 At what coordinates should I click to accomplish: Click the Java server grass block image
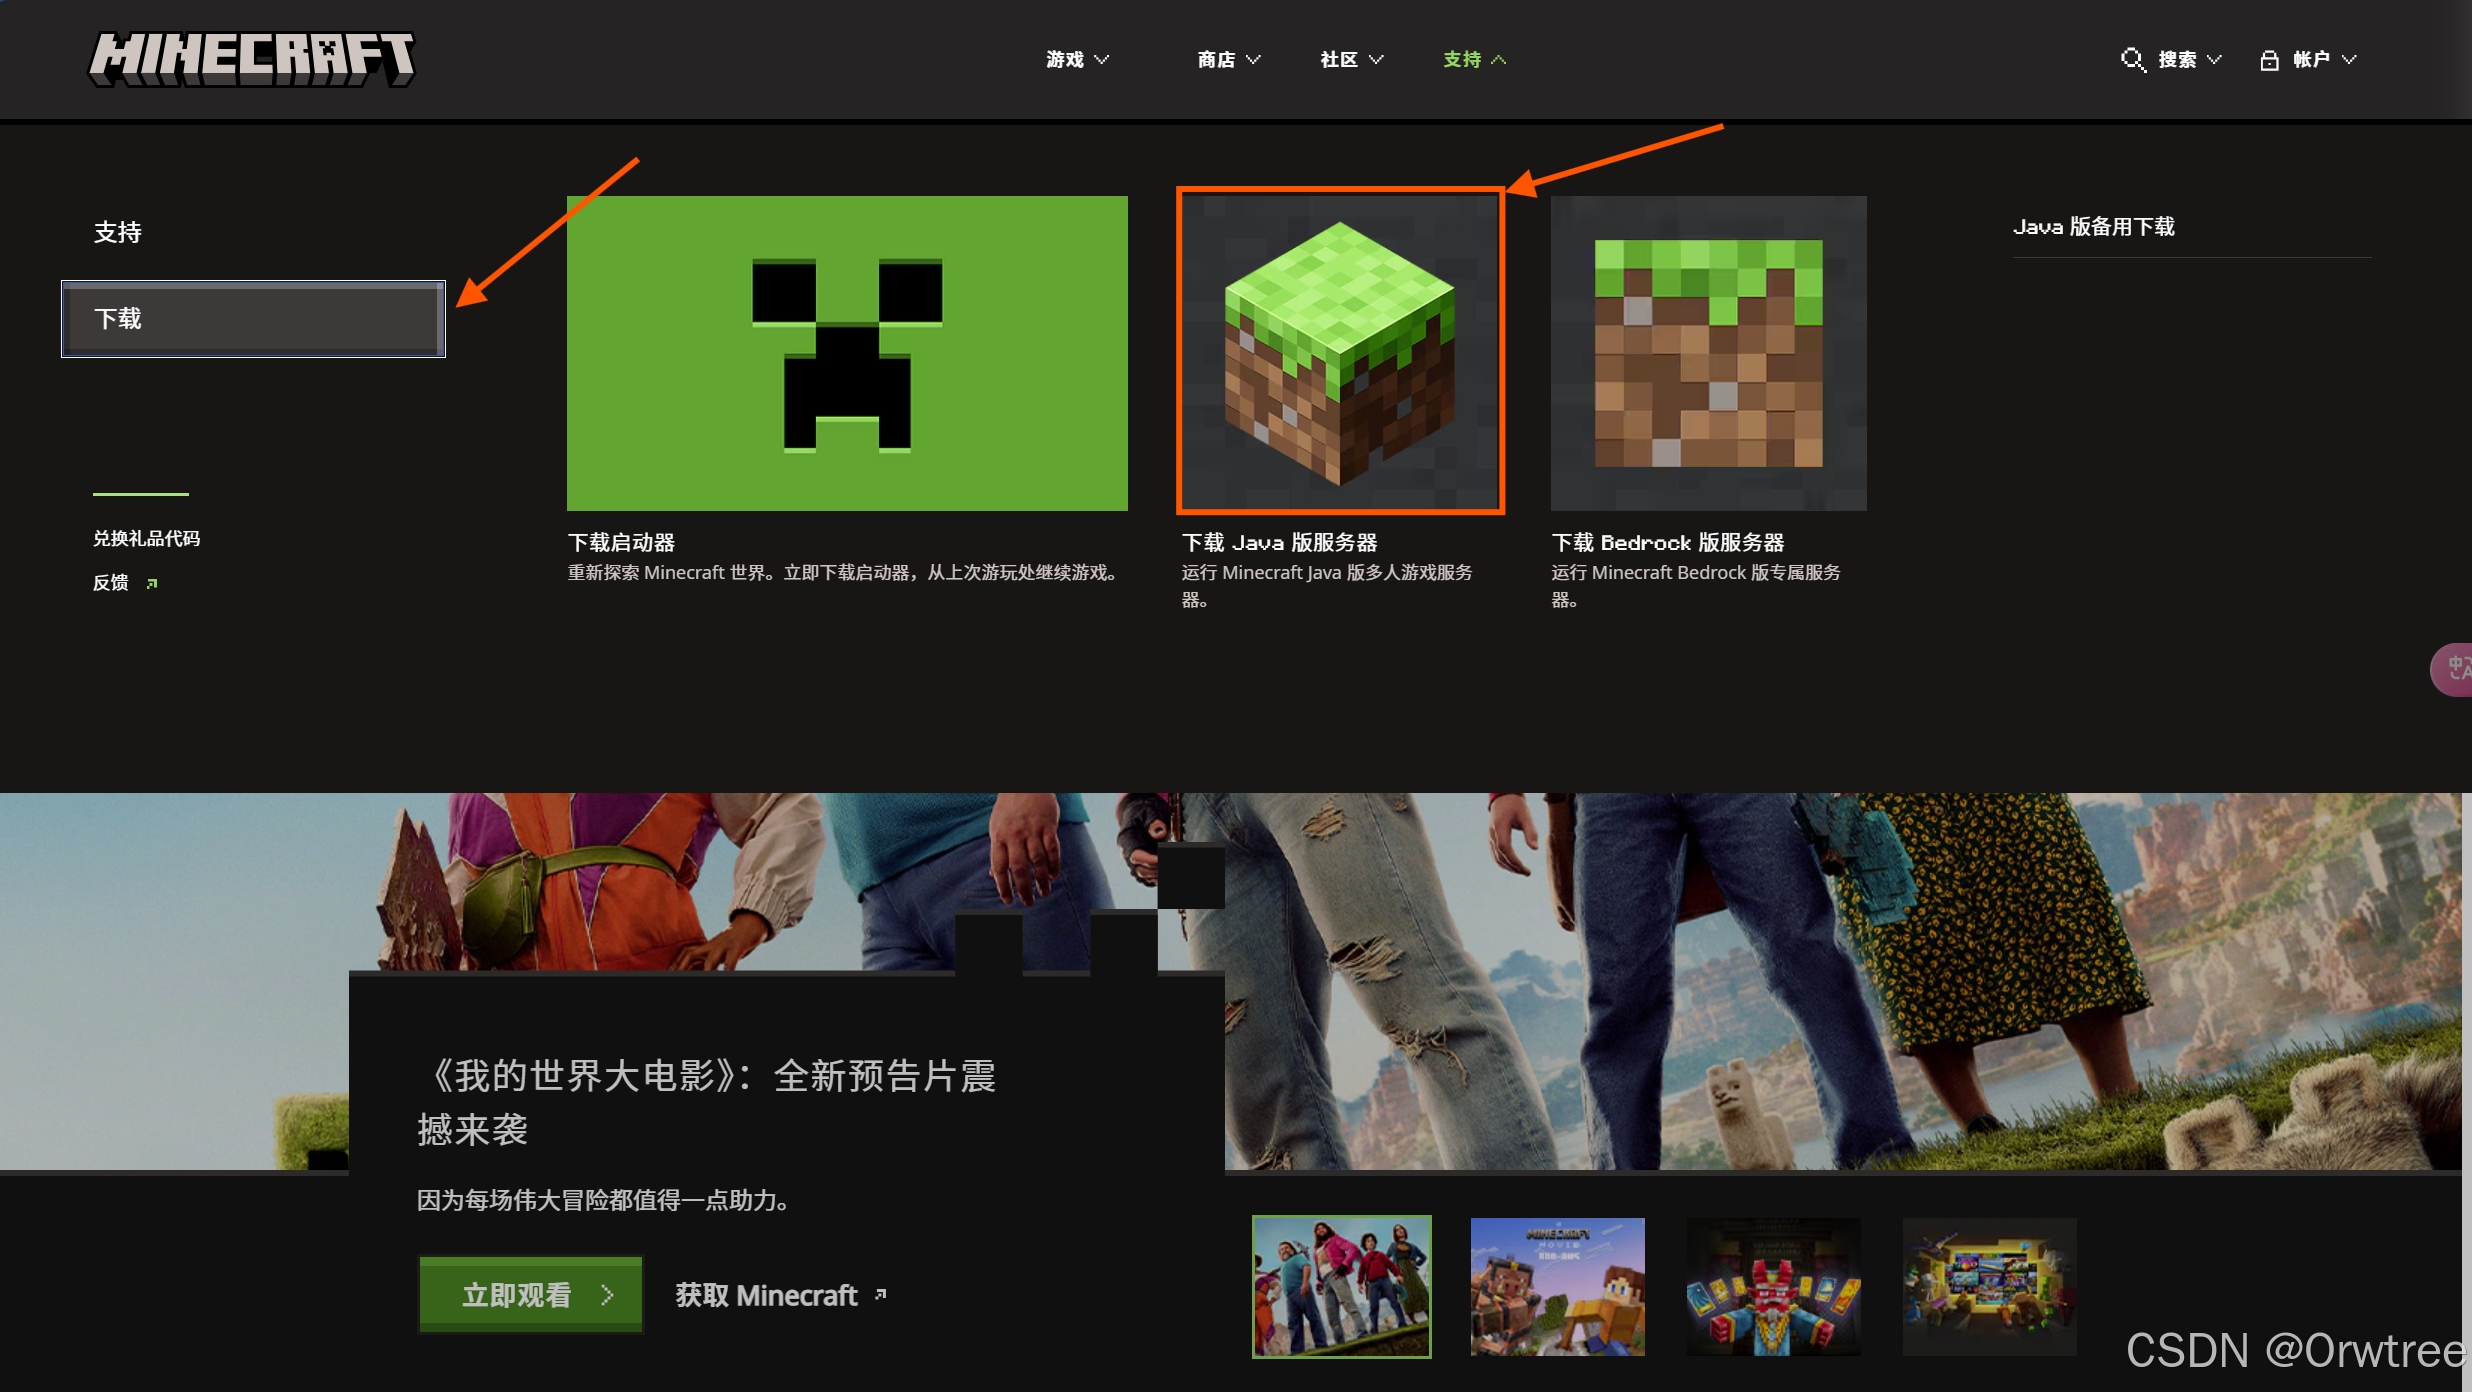tap(1339, 351)
